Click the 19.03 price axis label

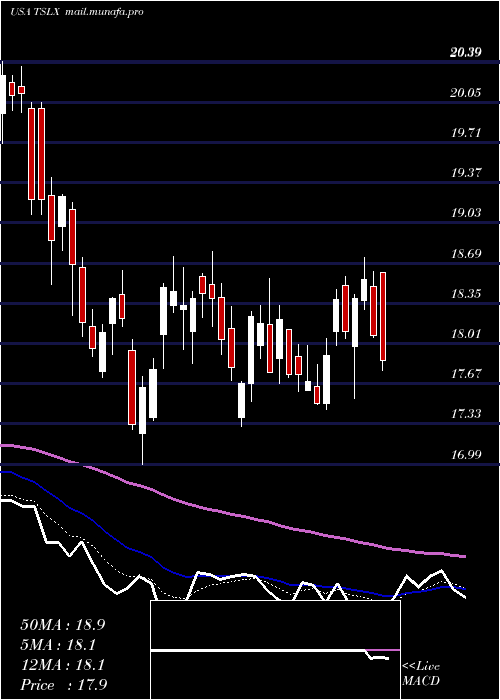click(x=466, y=213)
